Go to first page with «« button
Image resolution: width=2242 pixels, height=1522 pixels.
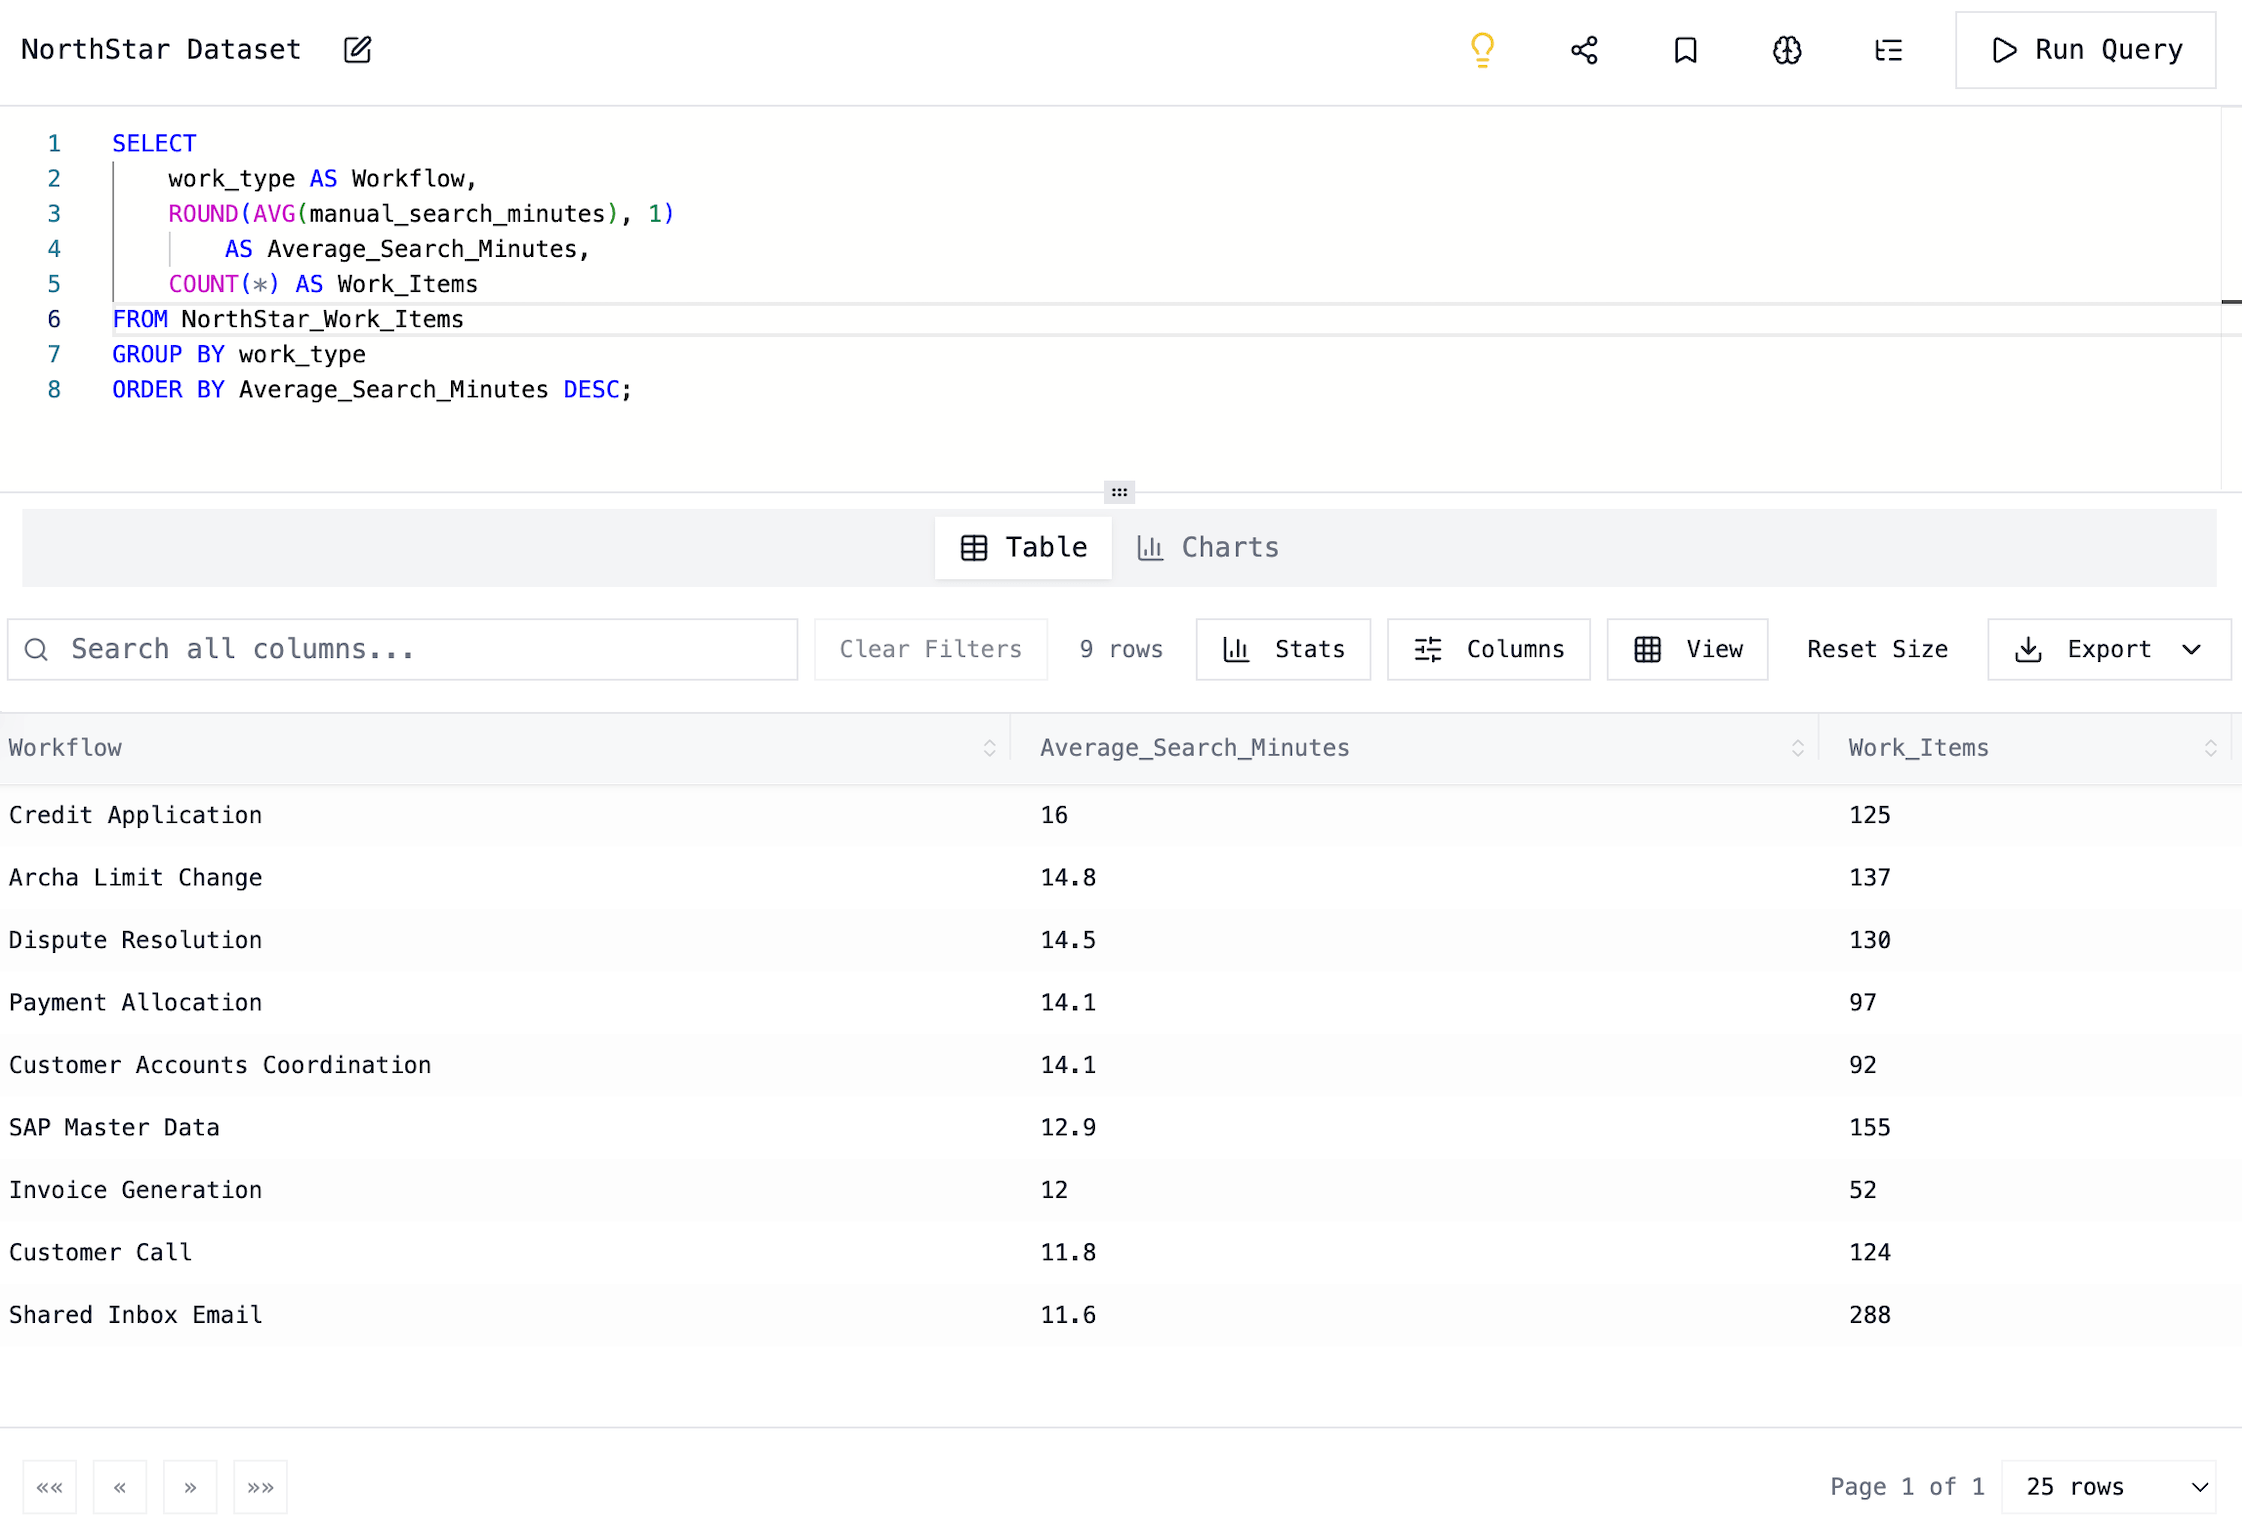coord(50,1487)
